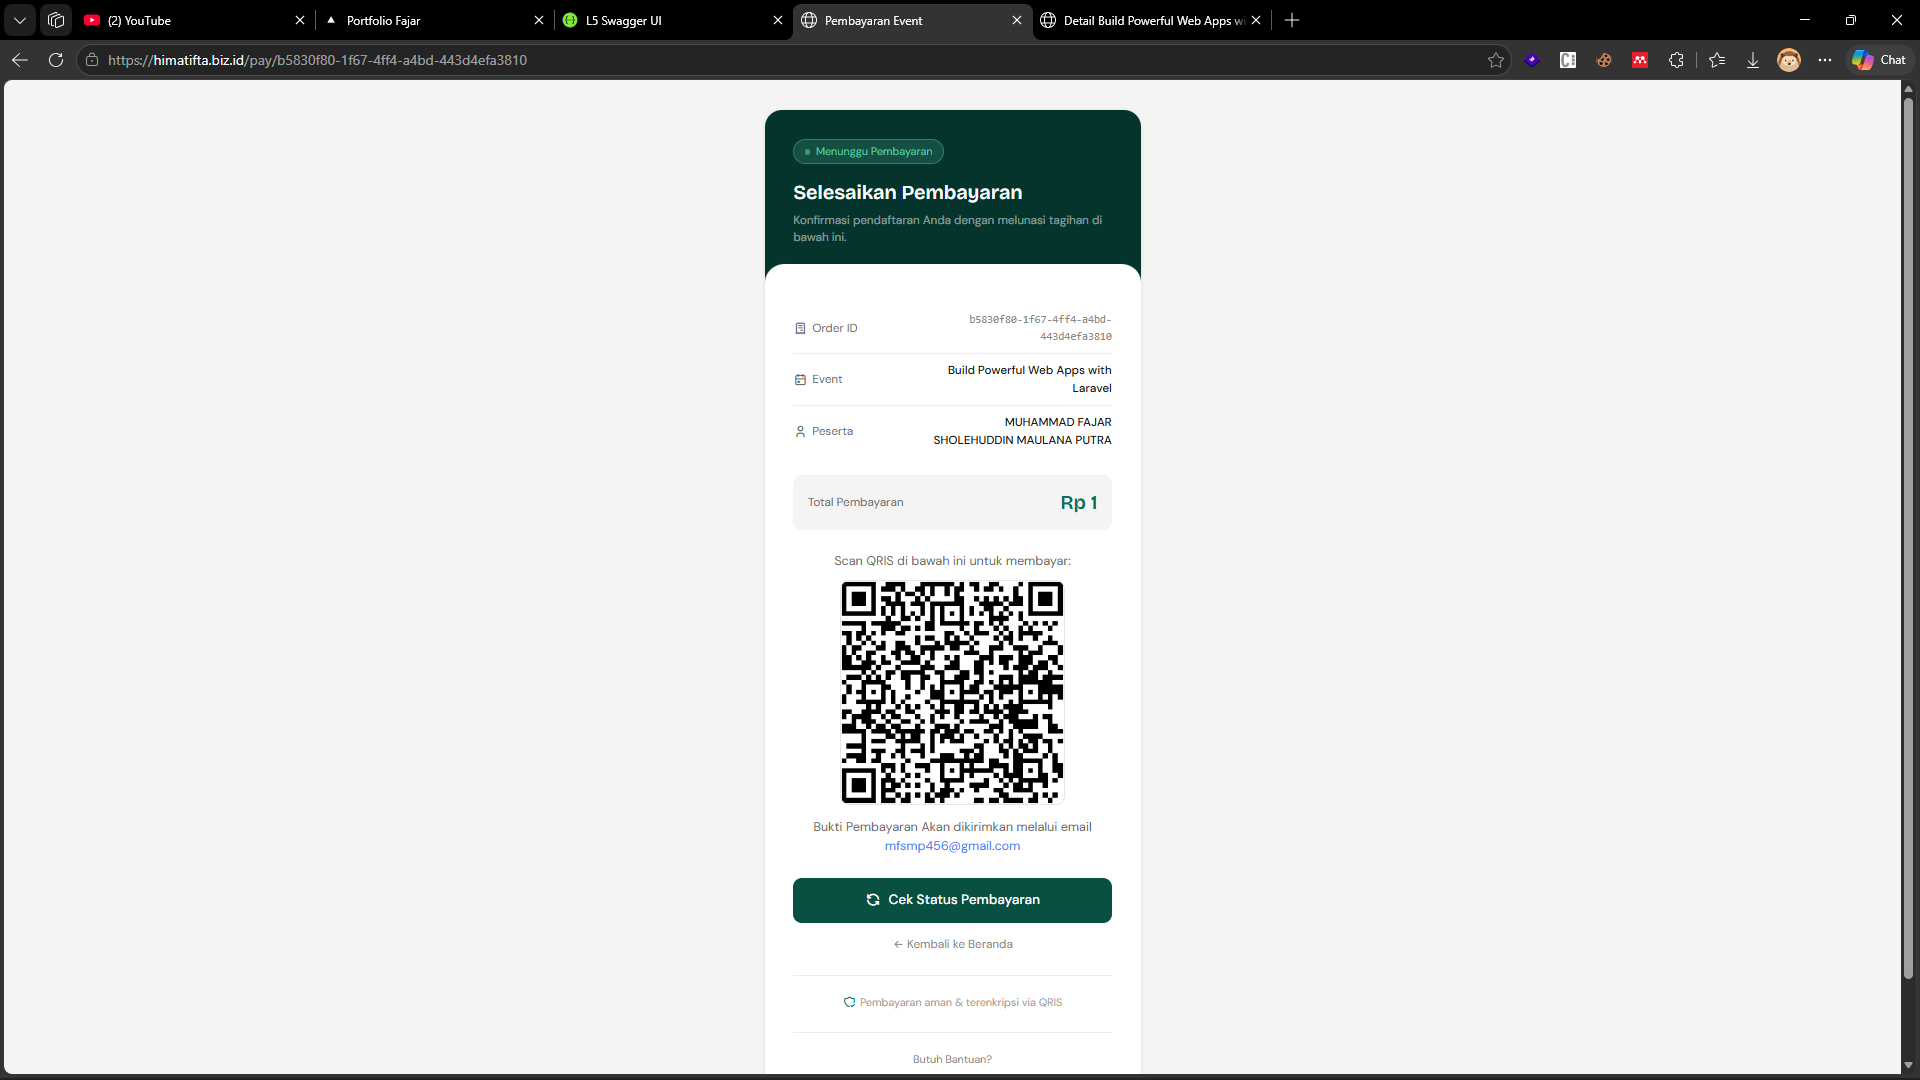Click the Rp 1 total amount
Screen dimensions: 1920x1080
click(x=1079, y=503)
